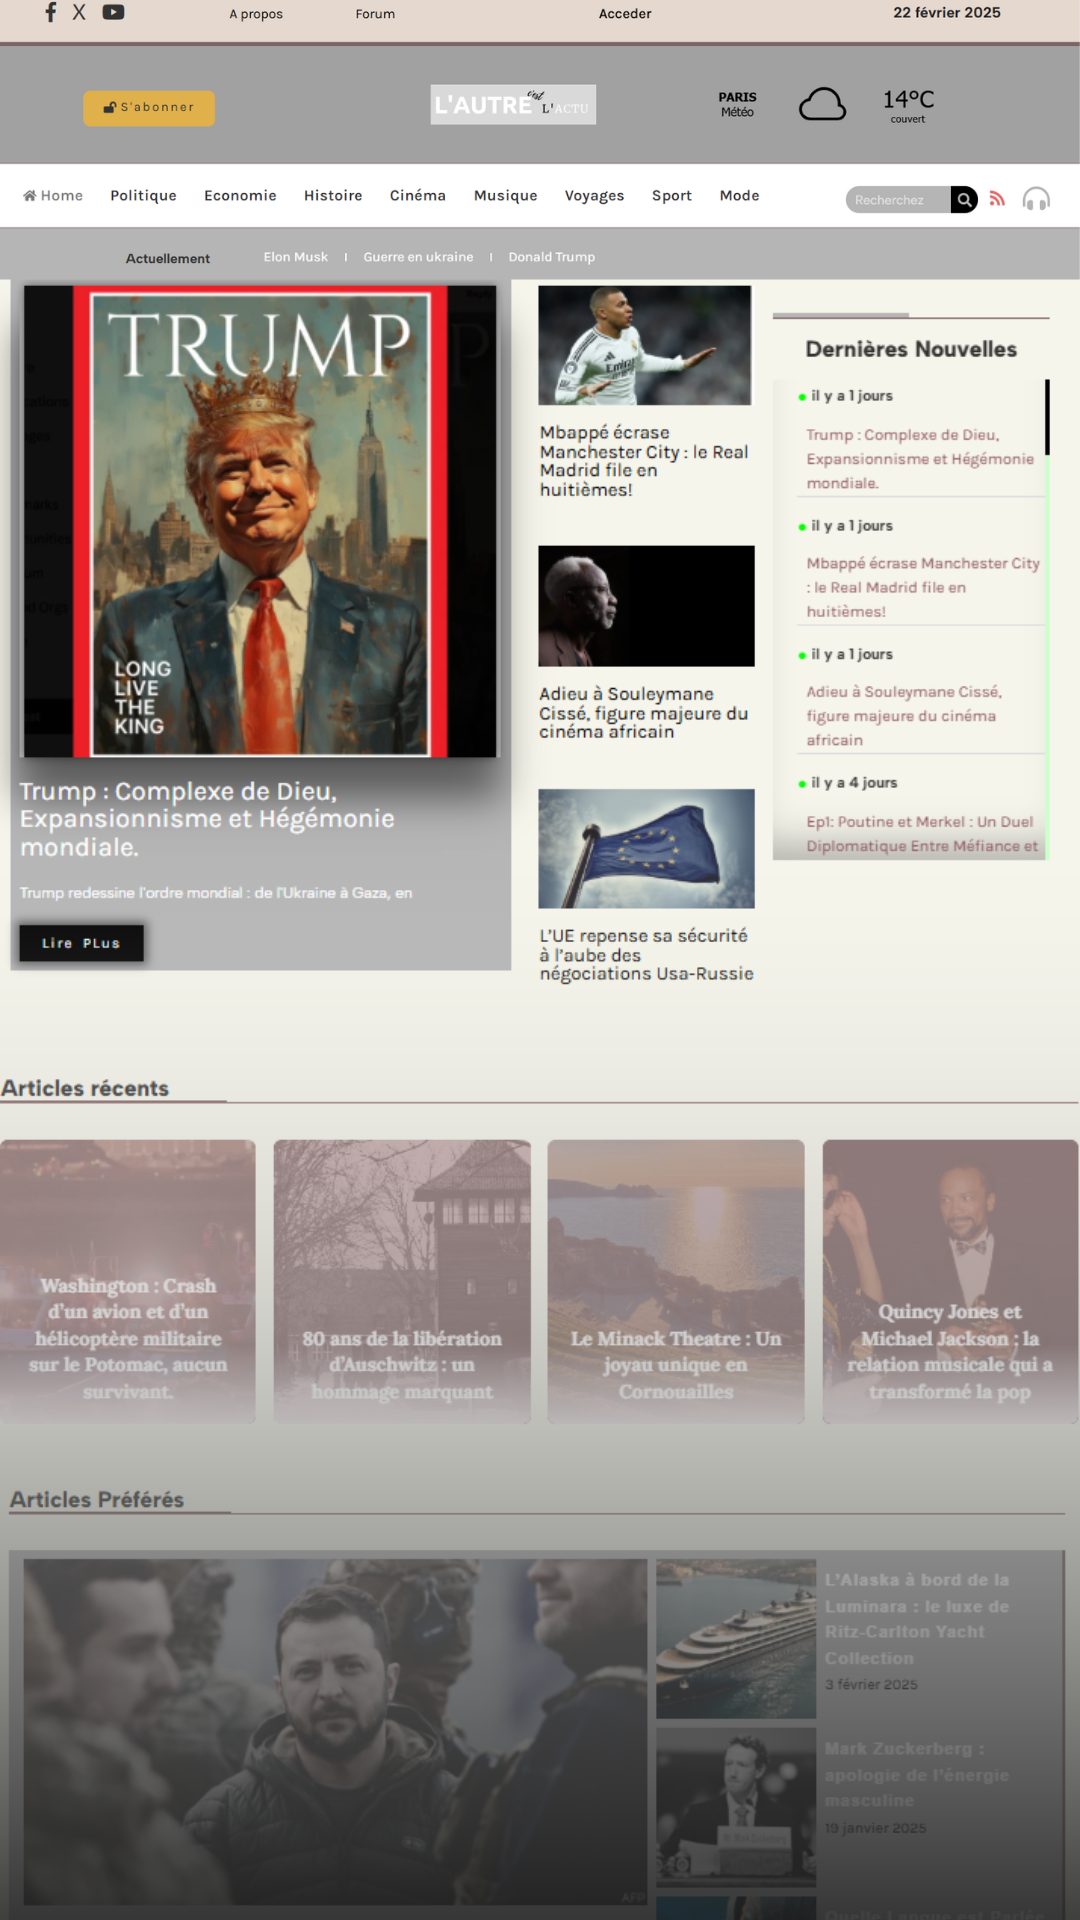Click the Articles Préférés heading

click(97, 1500)
